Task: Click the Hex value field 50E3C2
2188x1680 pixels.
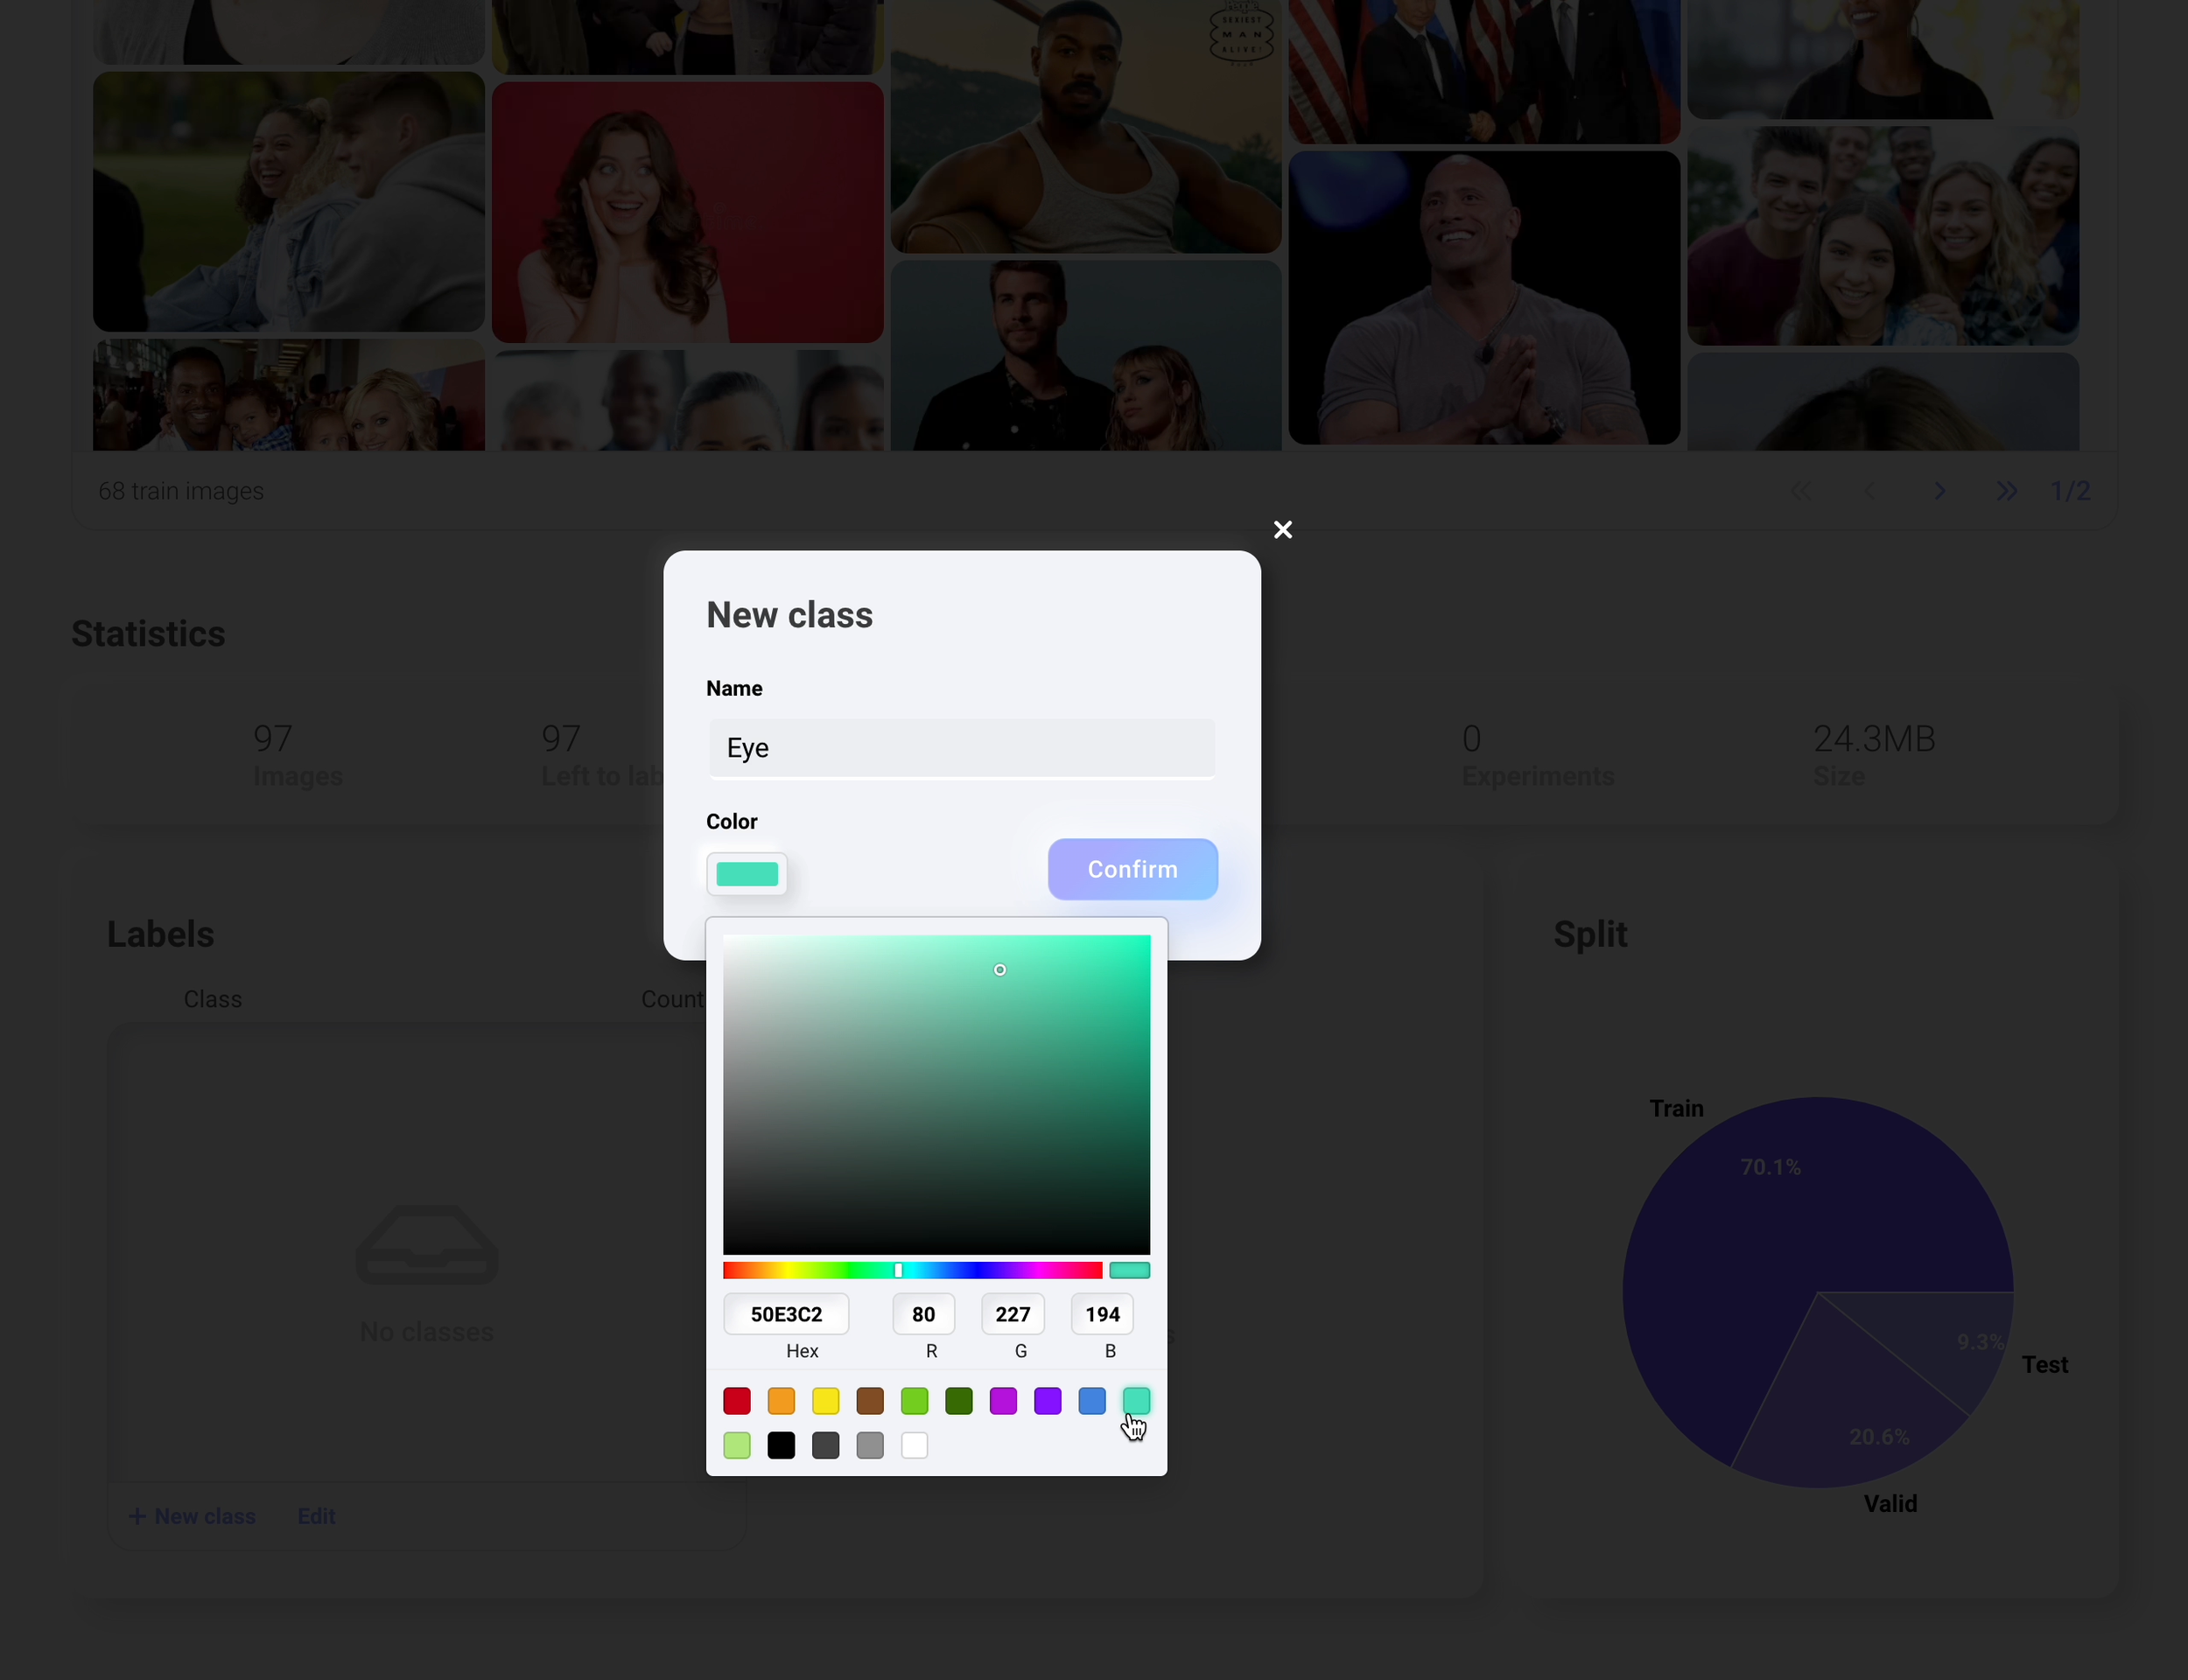Action: point(786,1314)
